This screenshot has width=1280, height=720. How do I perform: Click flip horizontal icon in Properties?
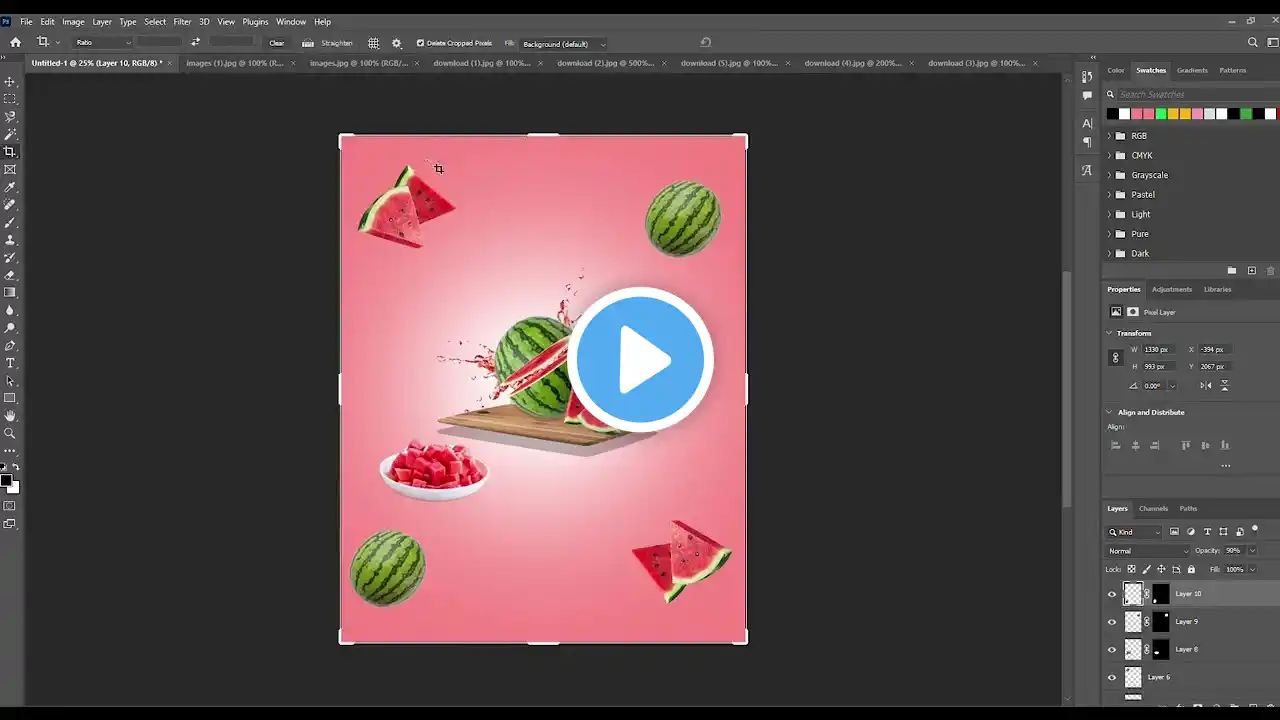[1206, 386]
